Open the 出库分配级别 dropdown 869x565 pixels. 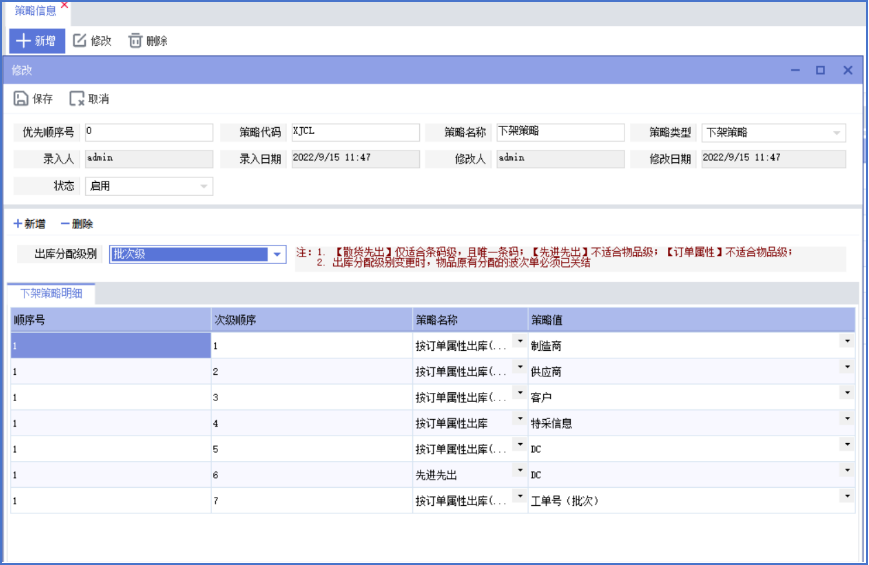pyautogui.click(x=277, y=255)
